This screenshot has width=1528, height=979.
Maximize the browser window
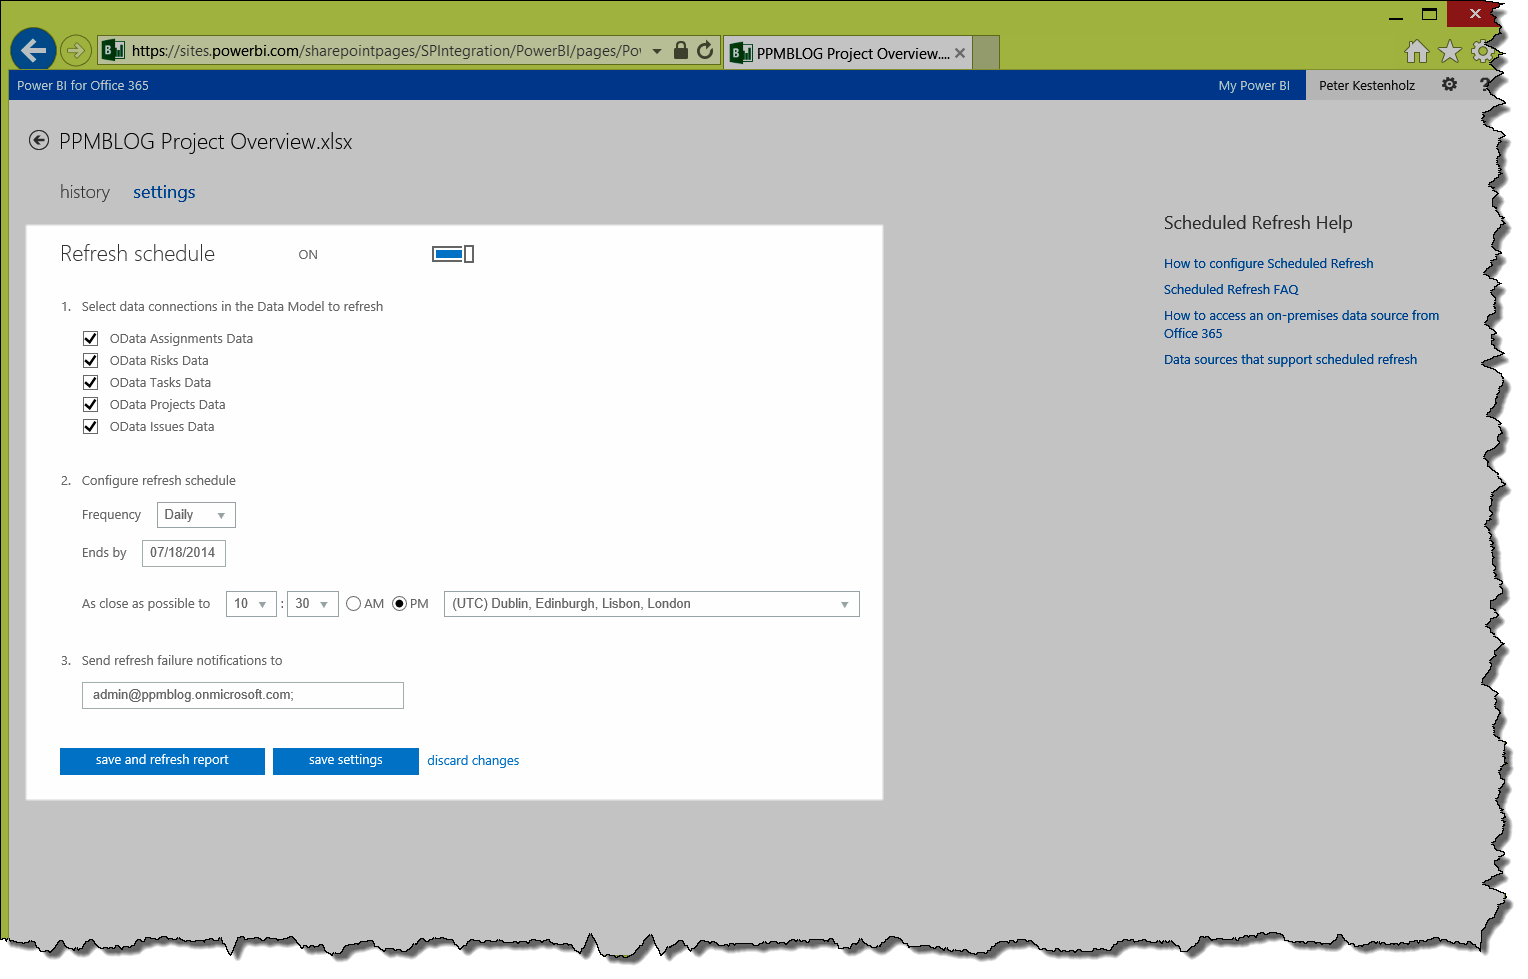pyautogui.click(x=1429, y=14)
